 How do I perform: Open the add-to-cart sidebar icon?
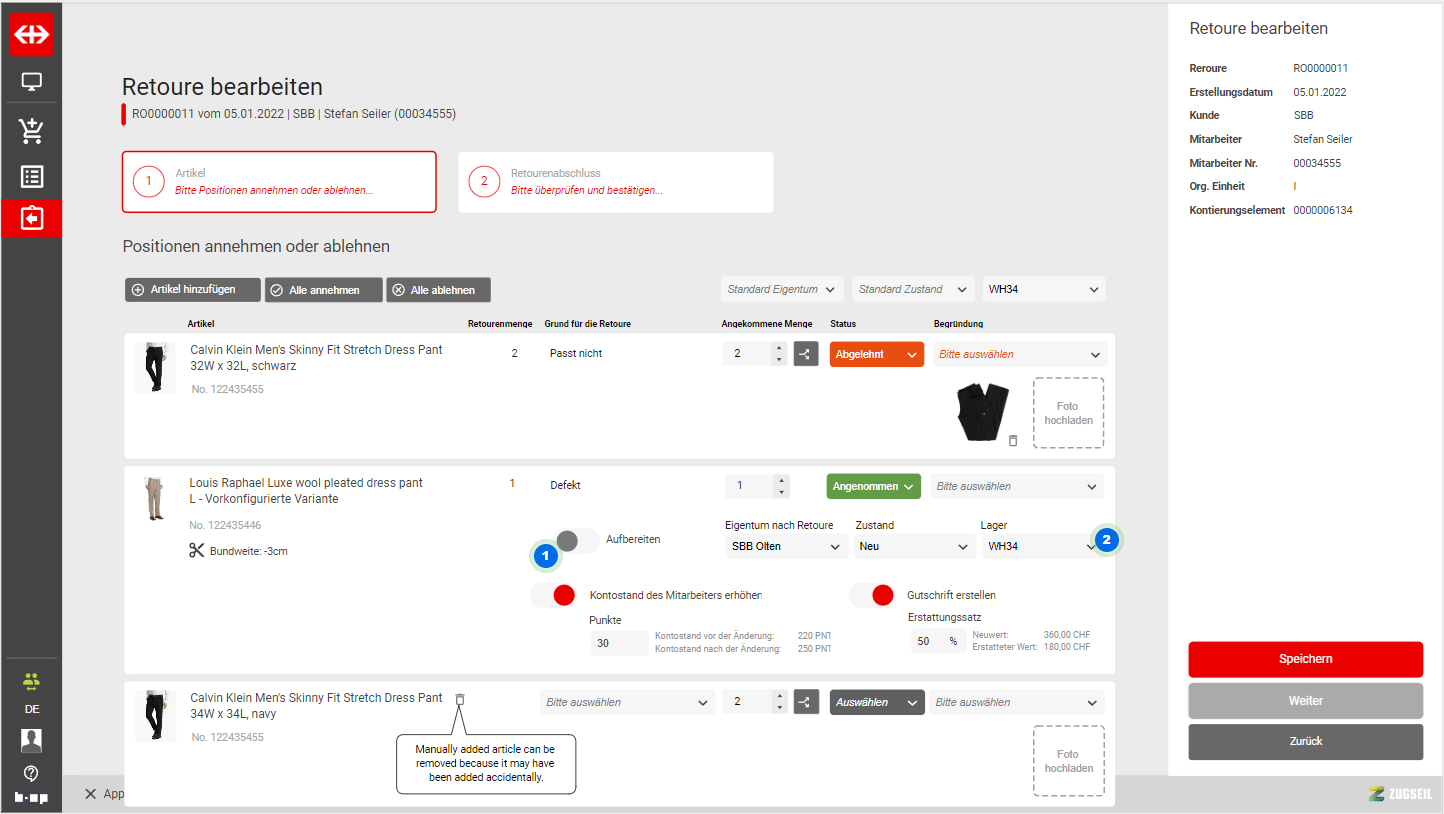pos(31,131)
